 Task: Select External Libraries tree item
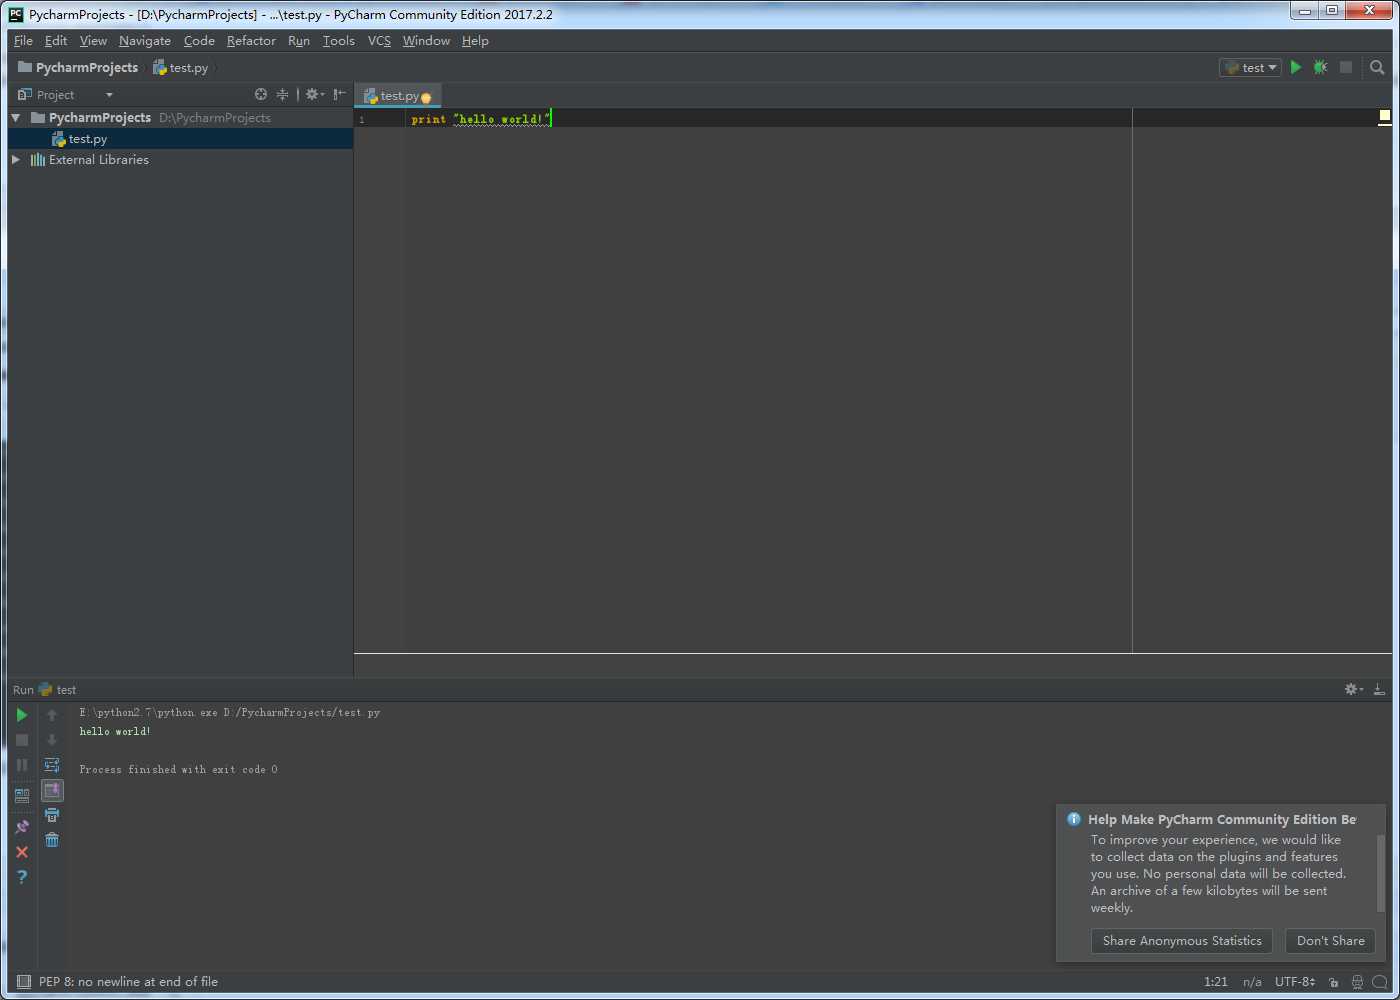pos(99,160)
